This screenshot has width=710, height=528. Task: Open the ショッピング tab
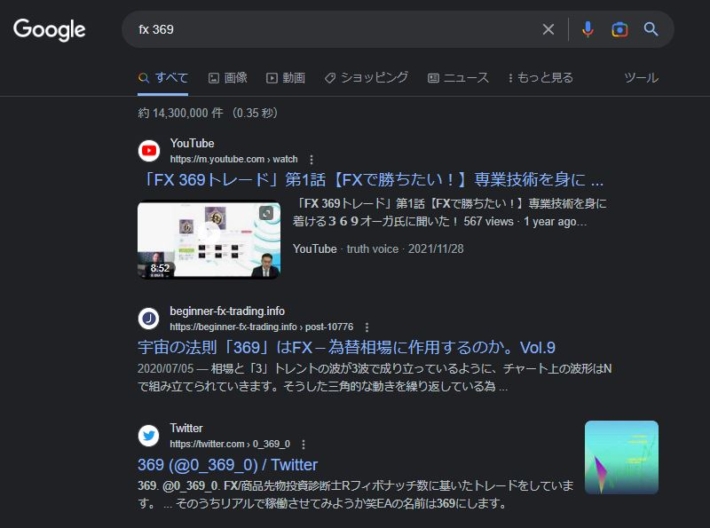coord(366,78)
